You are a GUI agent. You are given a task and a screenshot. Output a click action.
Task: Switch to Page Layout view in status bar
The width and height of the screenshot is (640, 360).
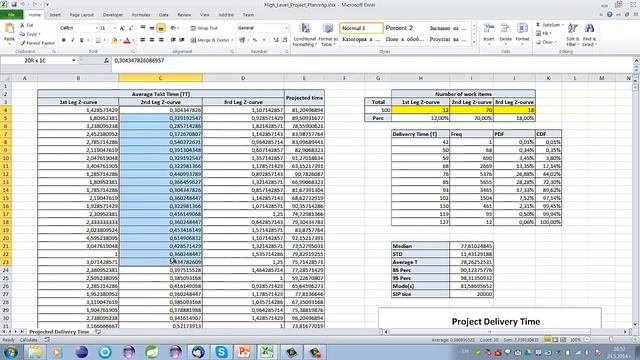[x=555, y=340]
